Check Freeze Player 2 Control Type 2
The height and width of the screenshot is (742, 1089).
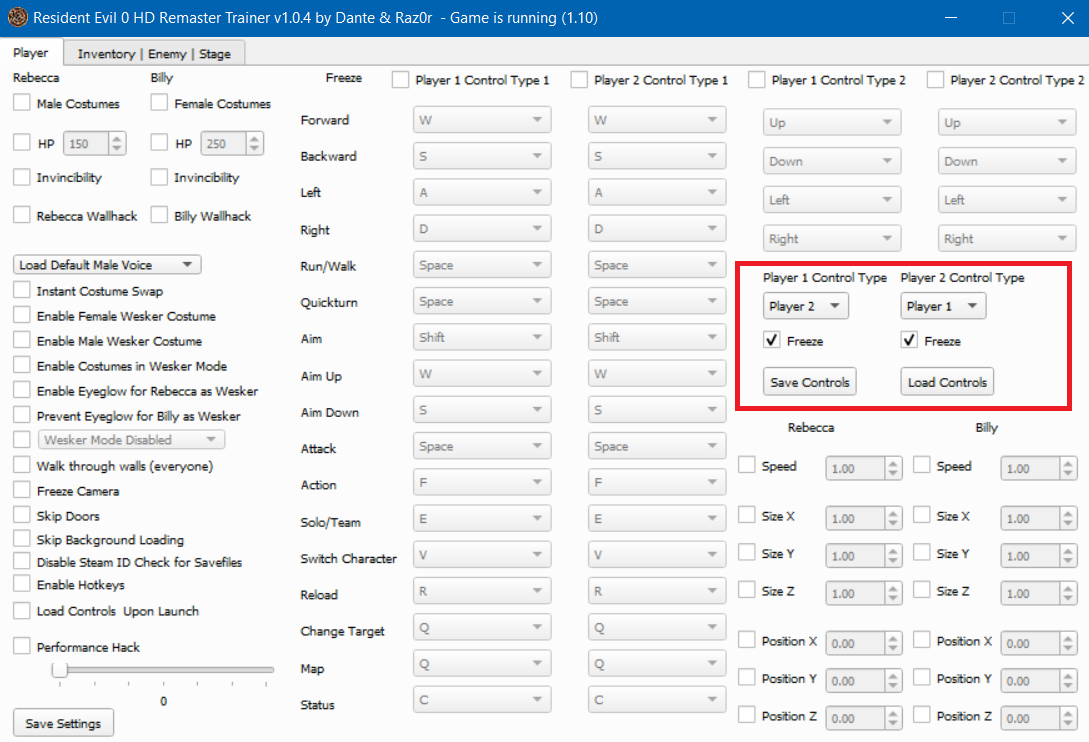936,79
